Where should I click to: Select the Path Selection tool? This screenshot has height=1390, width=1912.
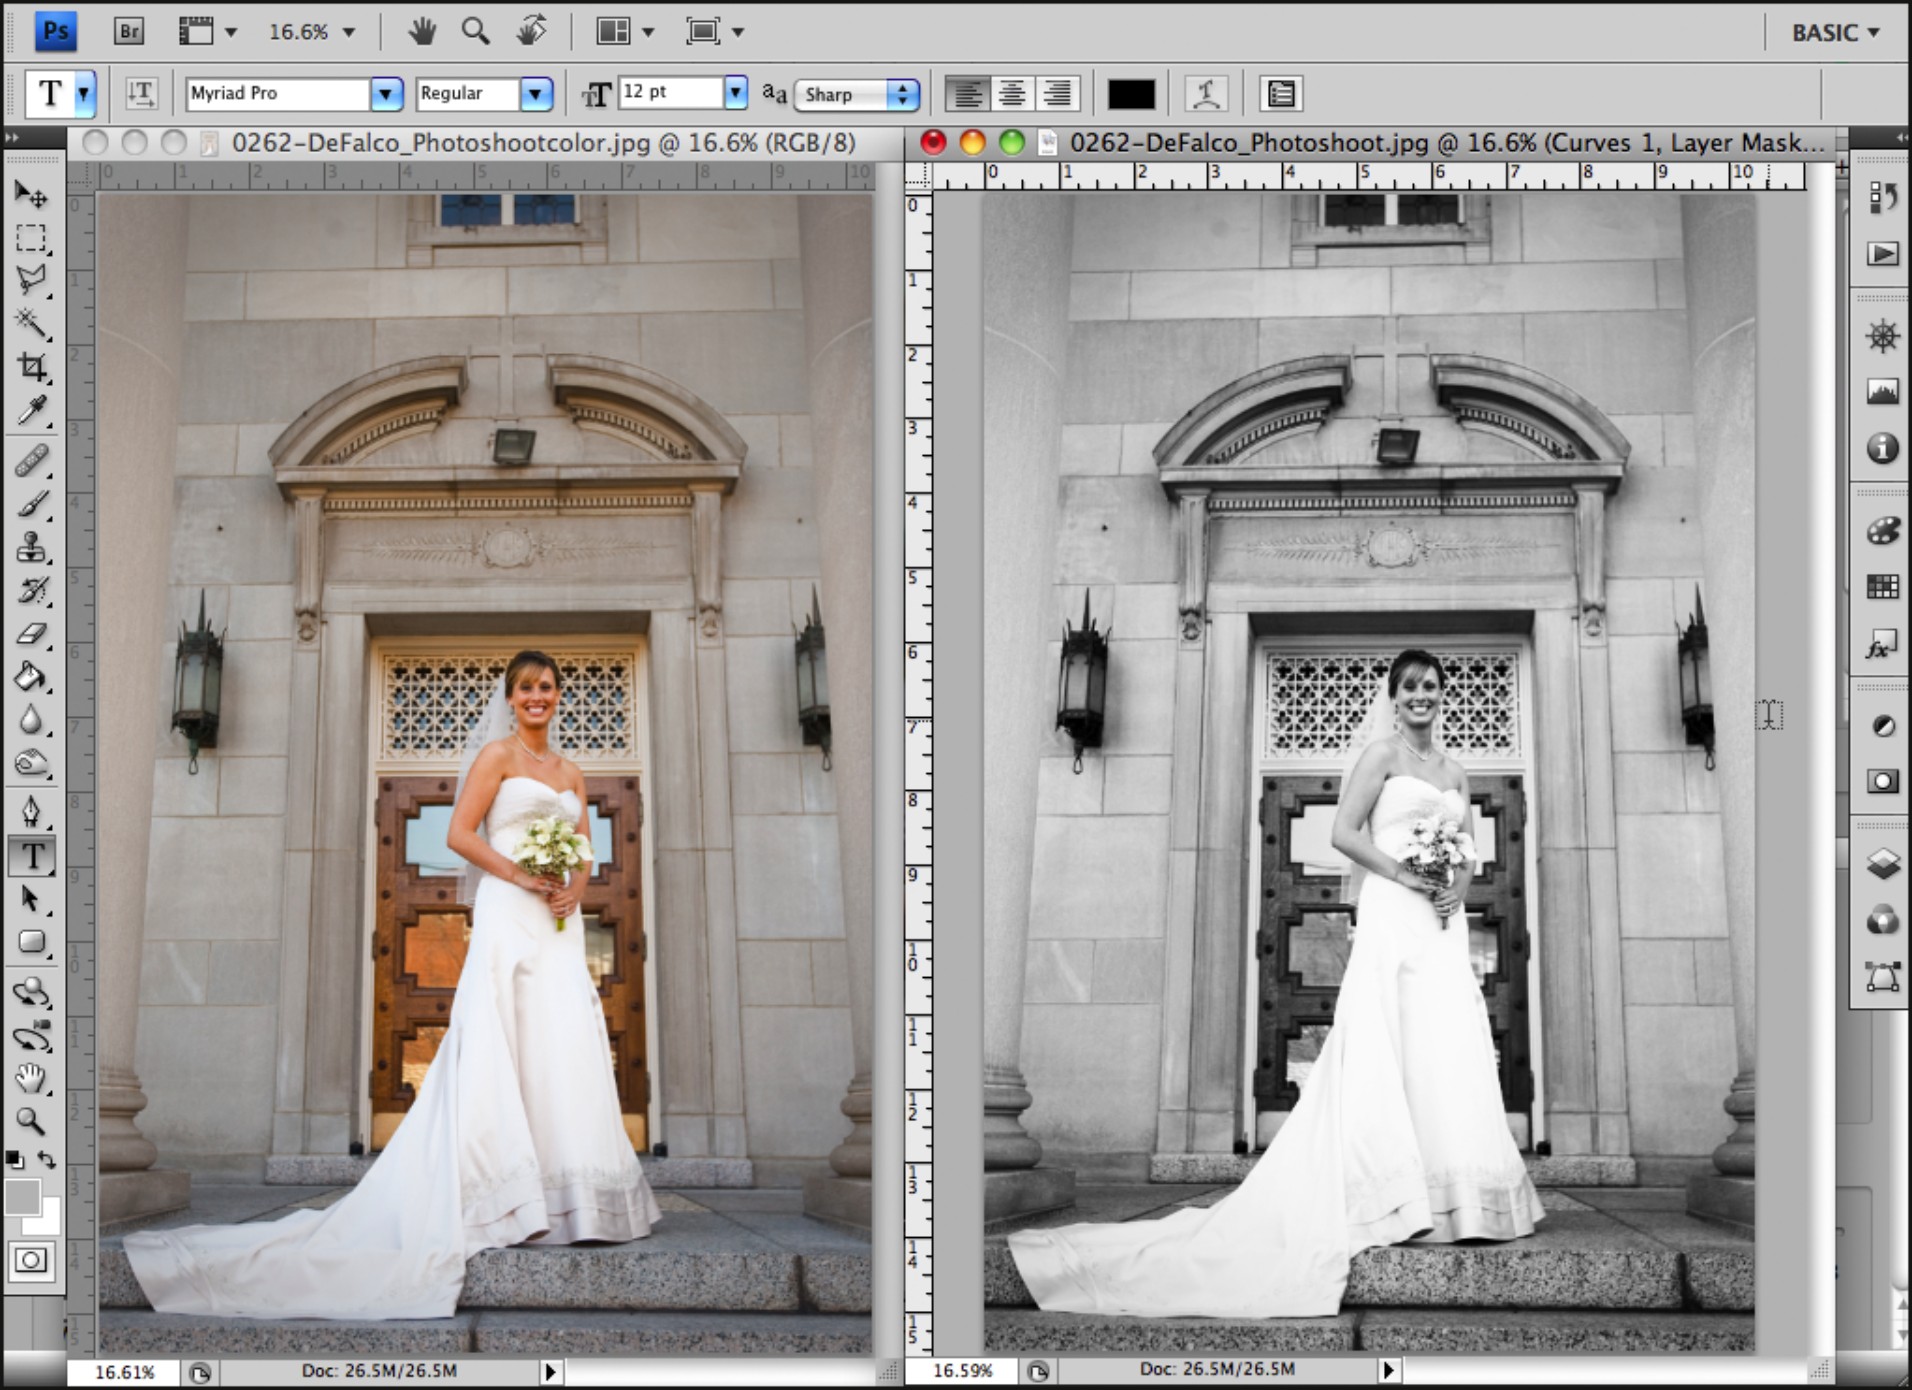tap(31, 899)
